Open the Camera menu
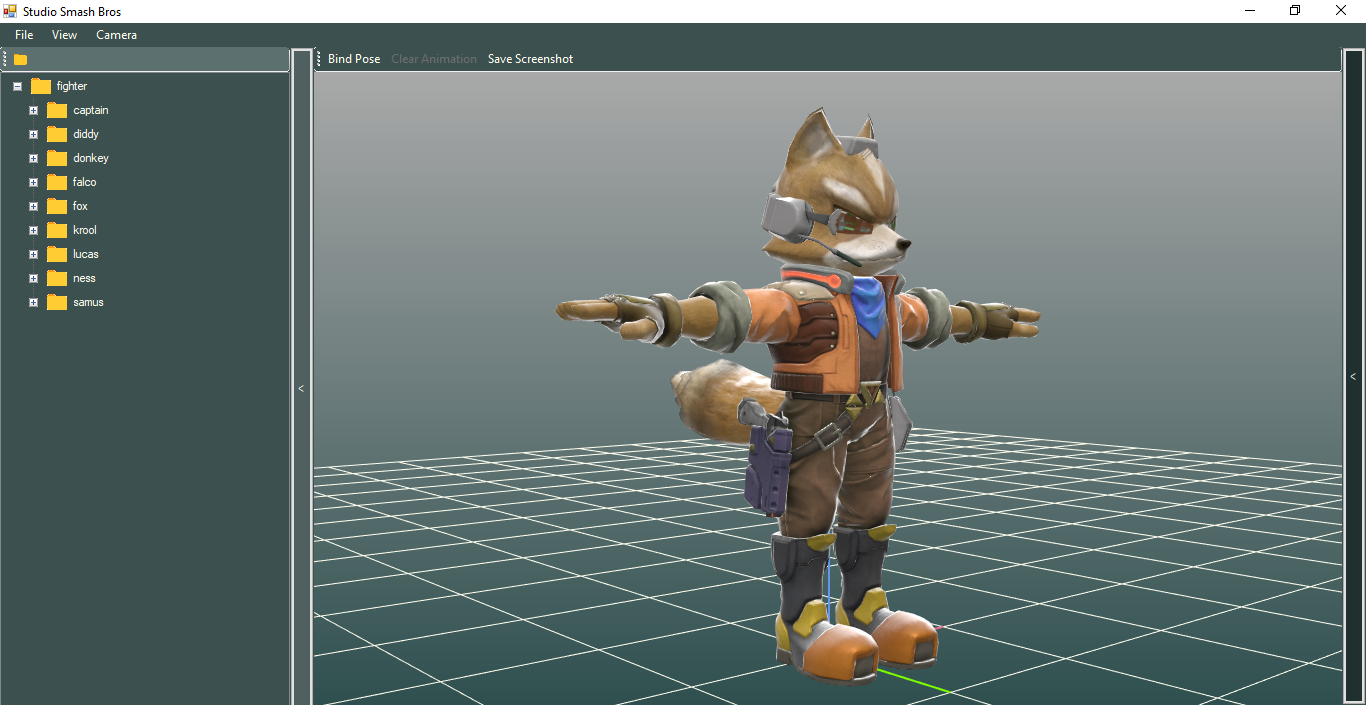Viewport: 1366px width, 705px height. (117, 35)
